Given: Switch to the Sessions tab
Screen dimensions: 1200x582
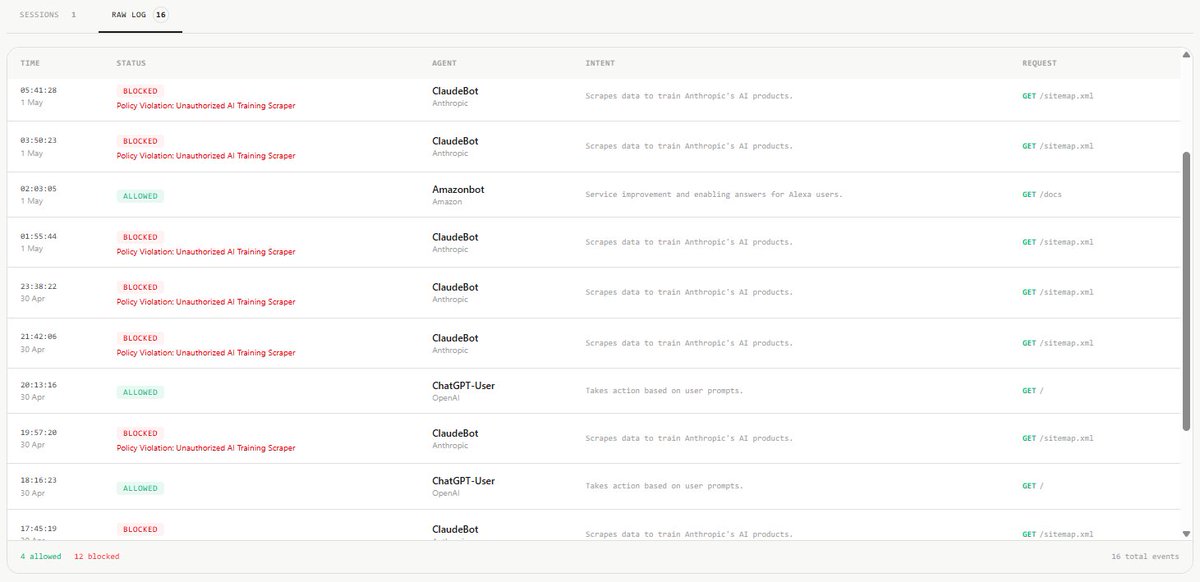Looking at the screenshot, I should point(48,15).
